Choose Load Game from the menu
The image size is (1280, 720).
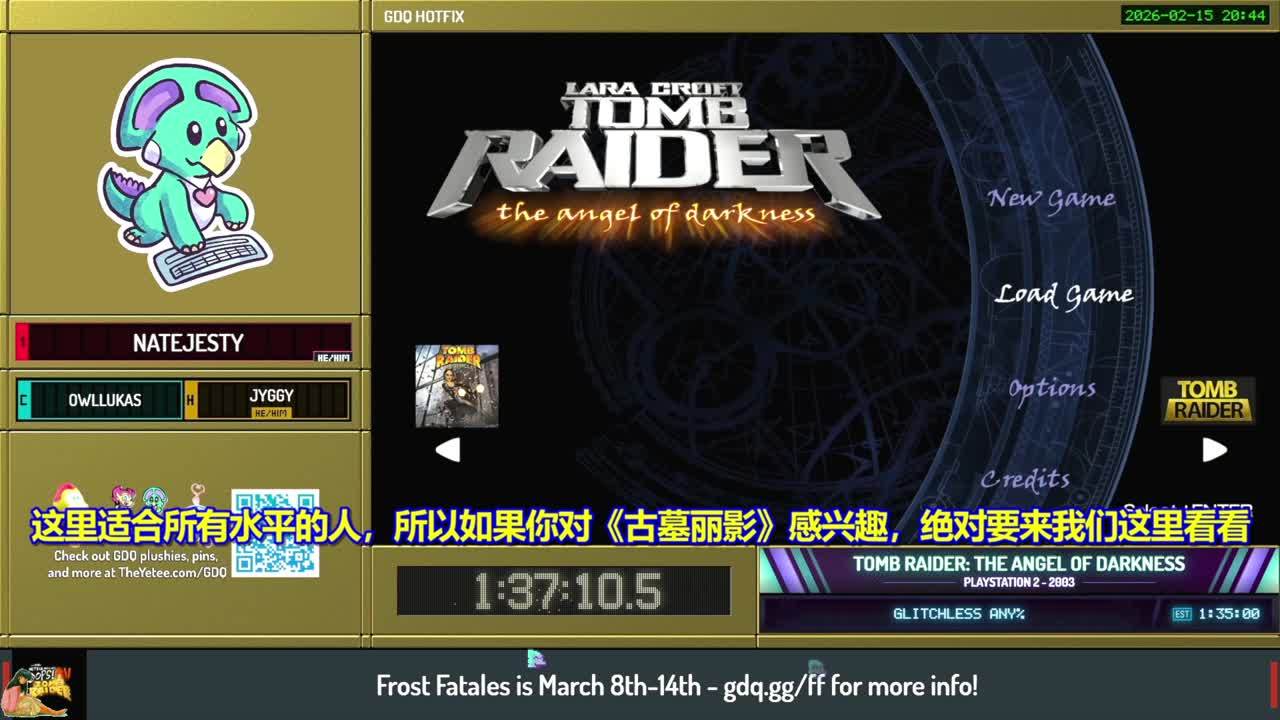tap(1064, 294)
